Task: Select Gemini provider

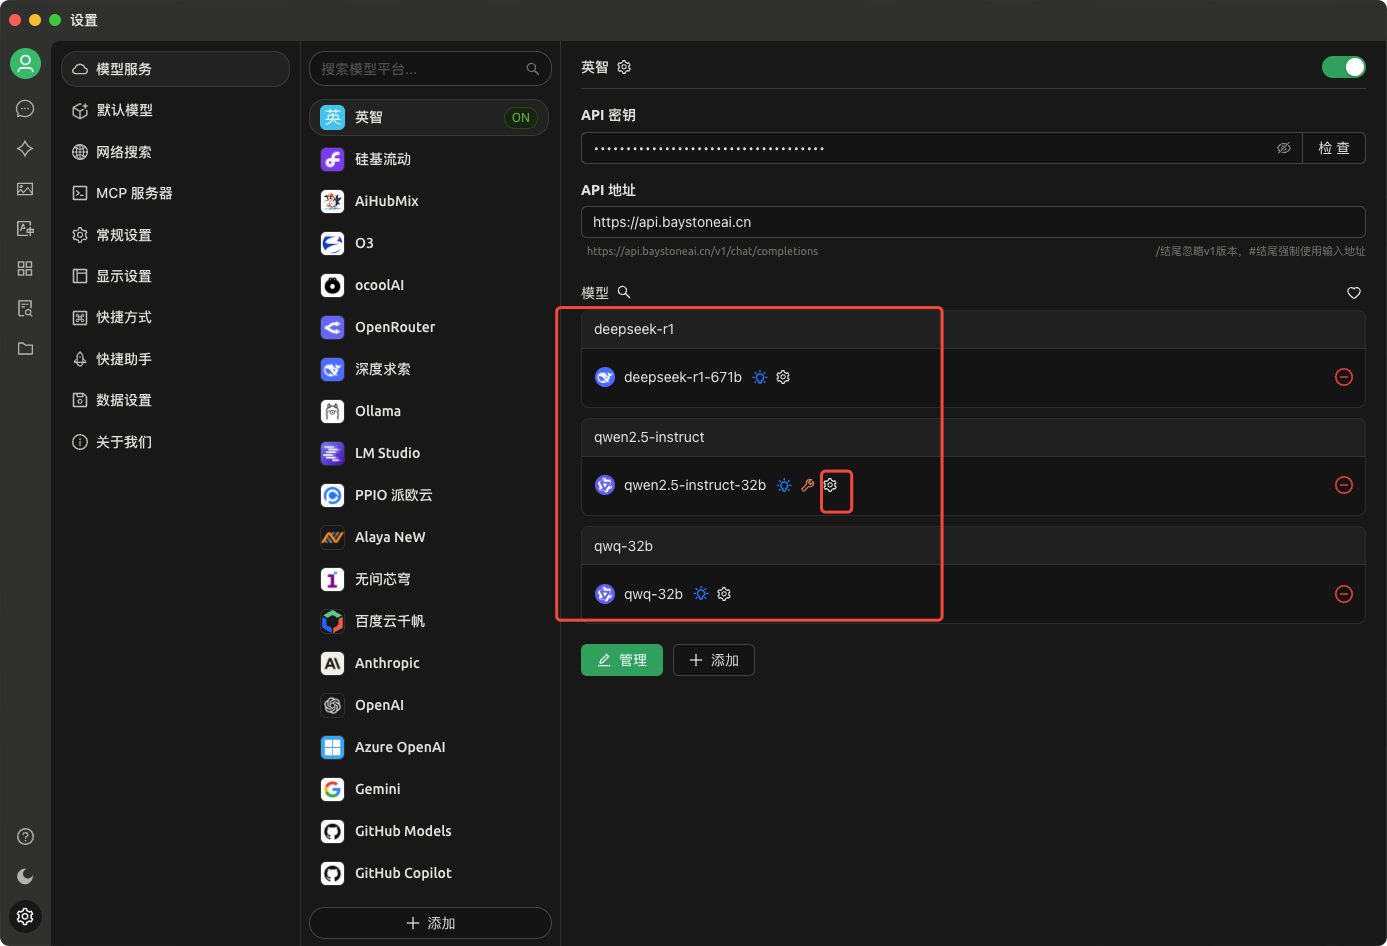Action: point(429,789)
